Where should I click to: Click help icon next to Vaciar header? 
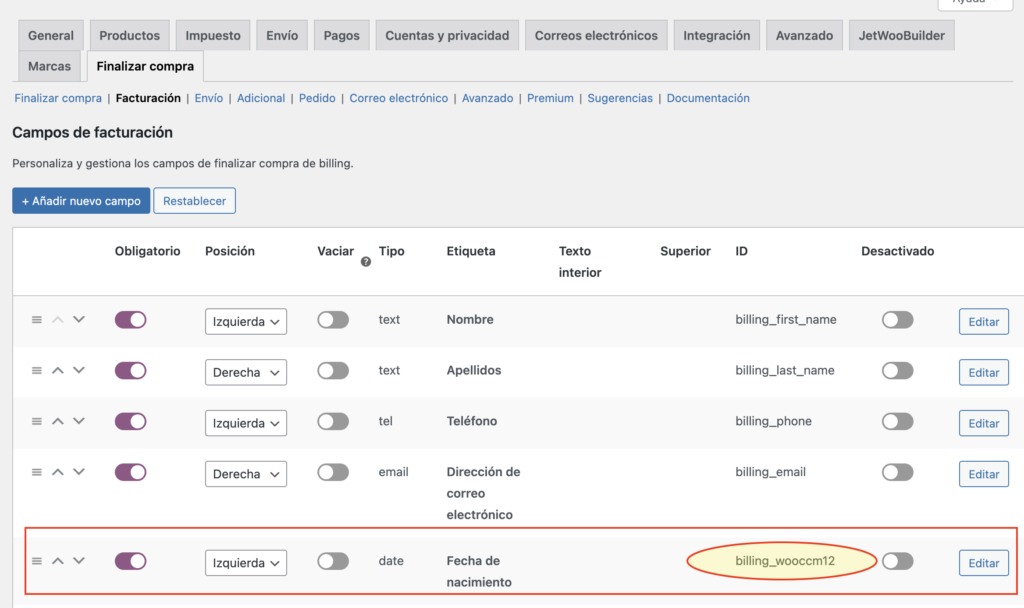pos(365,261)
